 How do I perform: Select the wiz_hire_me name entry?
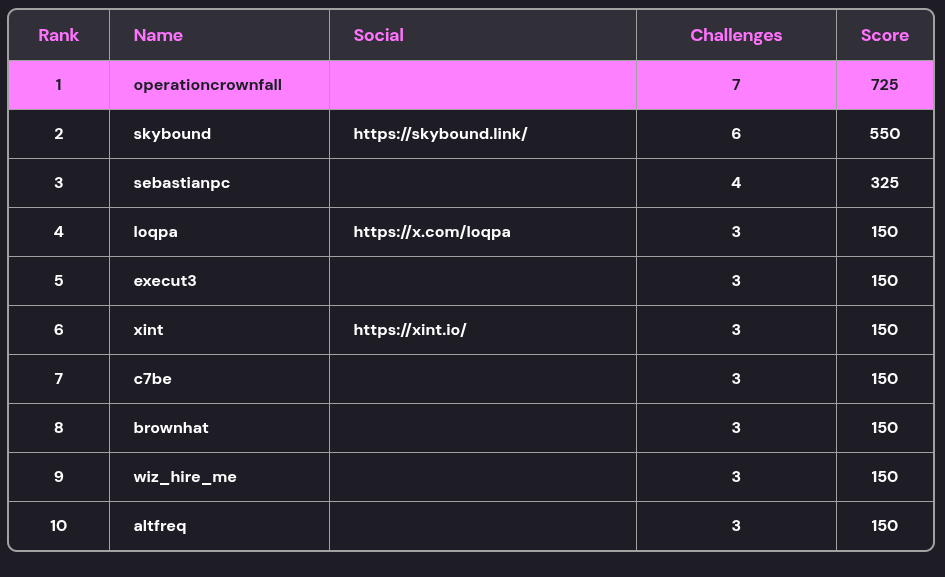click(x=185, y=477)
